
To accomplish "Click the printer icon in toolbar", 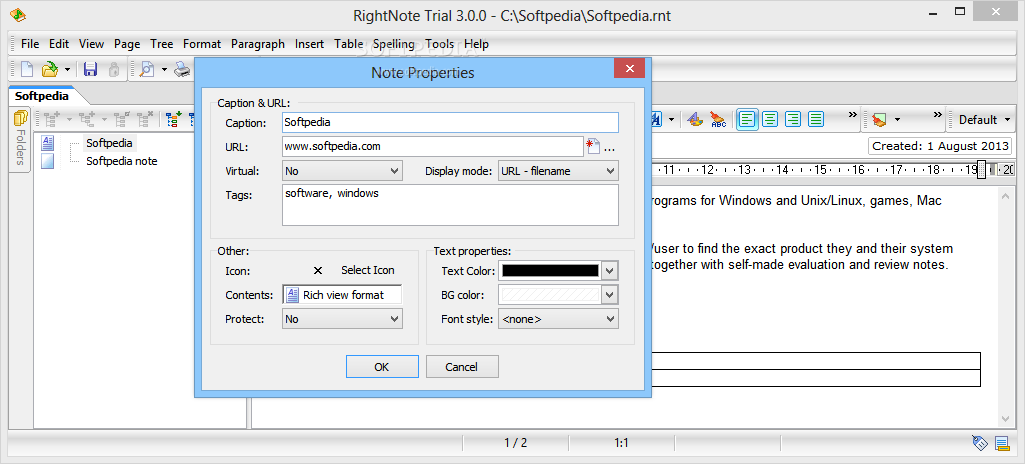I will coord(182,69).
